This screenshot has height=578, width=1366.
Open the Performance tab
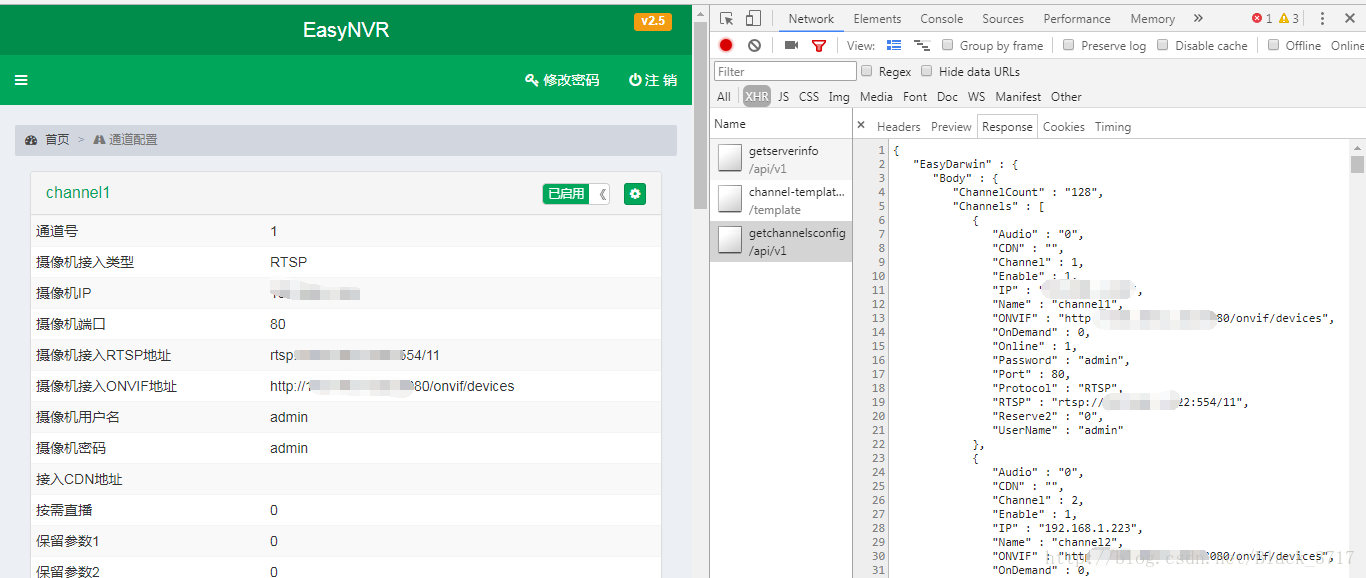(1077, 18)
